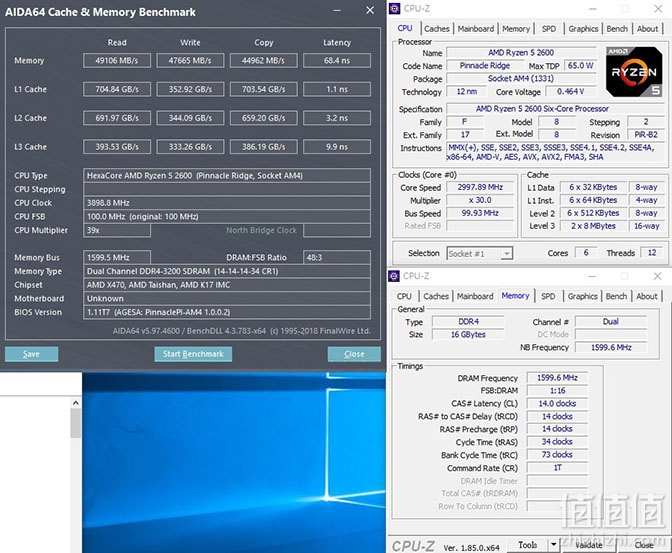
Task: Open the Socket #1 selection dropdown in CPU-Z
Action: point(480,254)
